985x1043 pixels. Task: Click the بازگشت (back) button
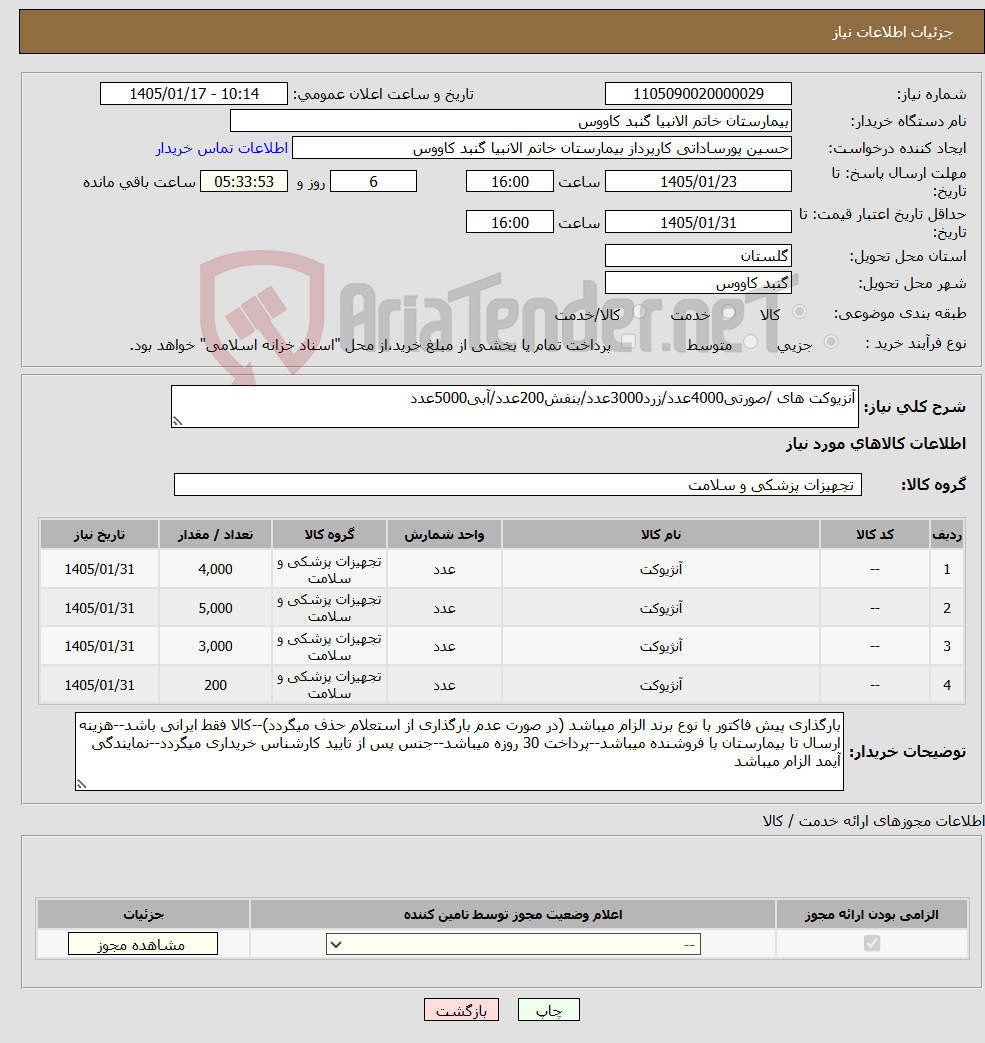pyautogui.click(x=461, y=1010)
